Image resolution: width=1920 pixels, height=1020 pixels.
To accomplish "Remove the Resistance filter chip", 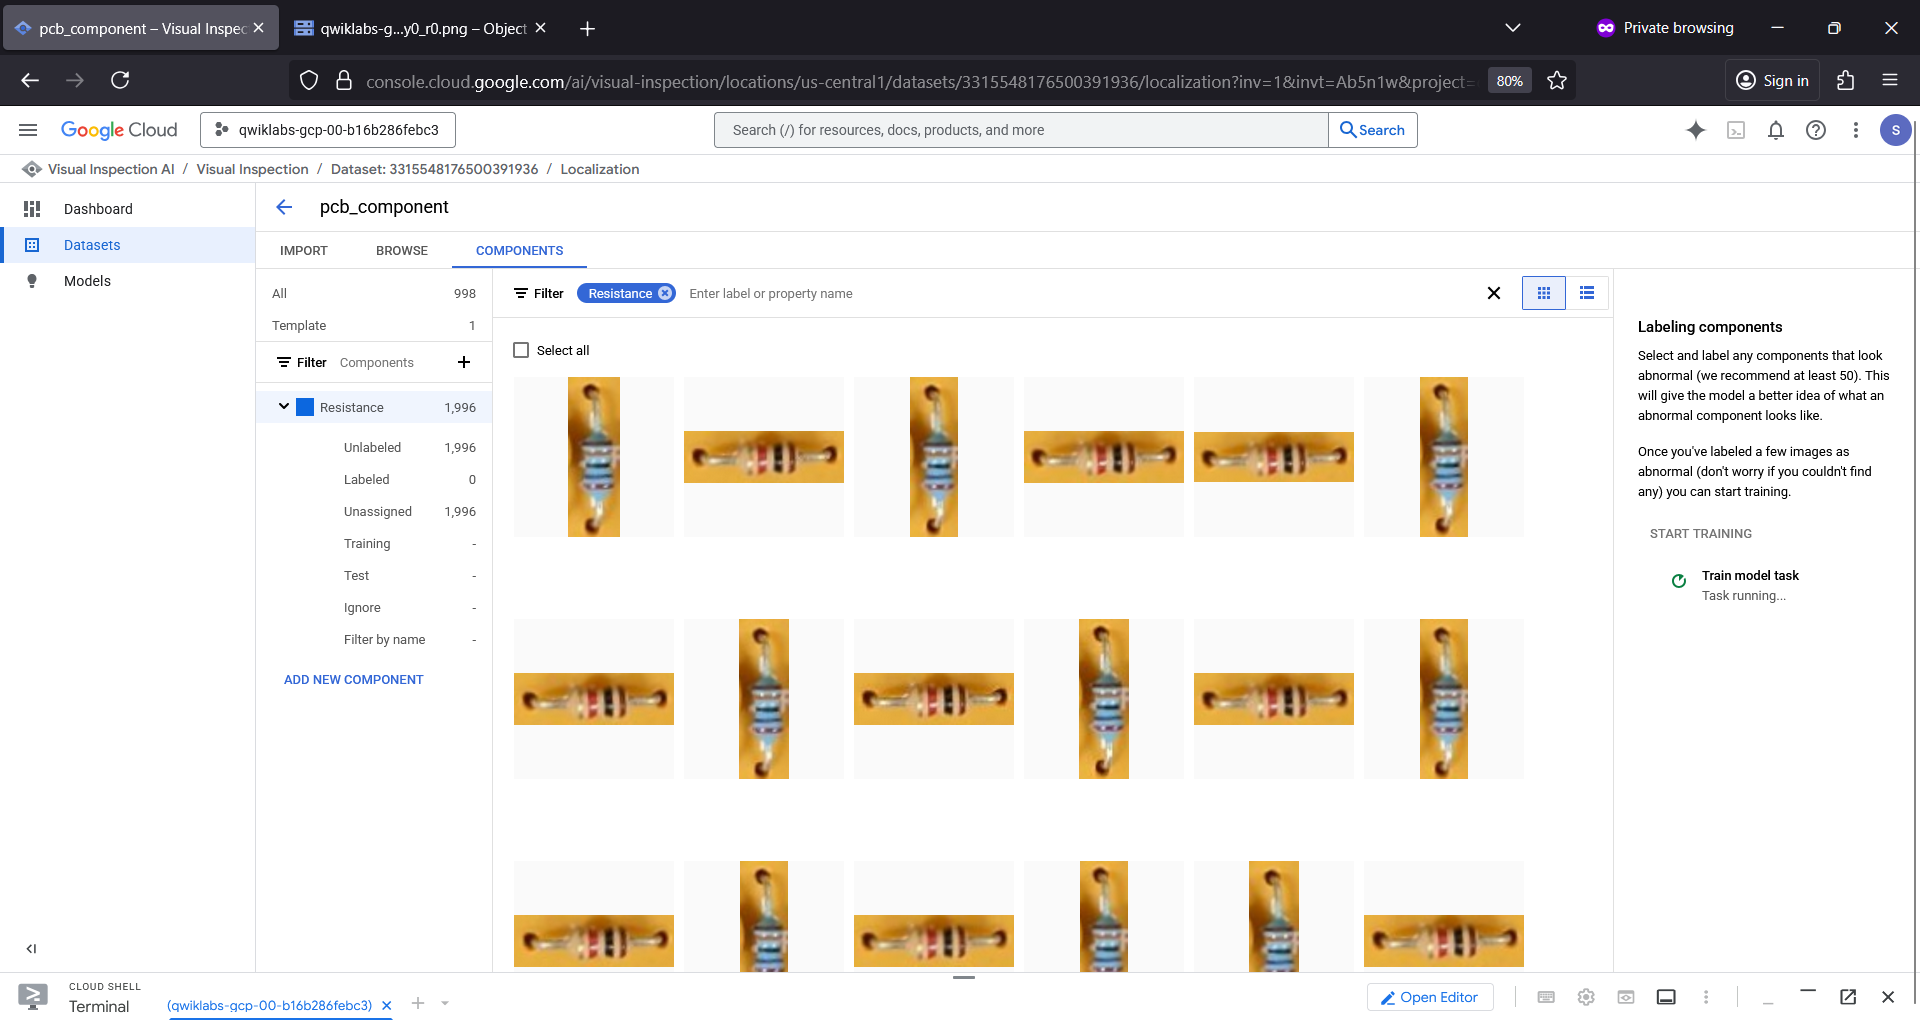I will tap(665, 293).
